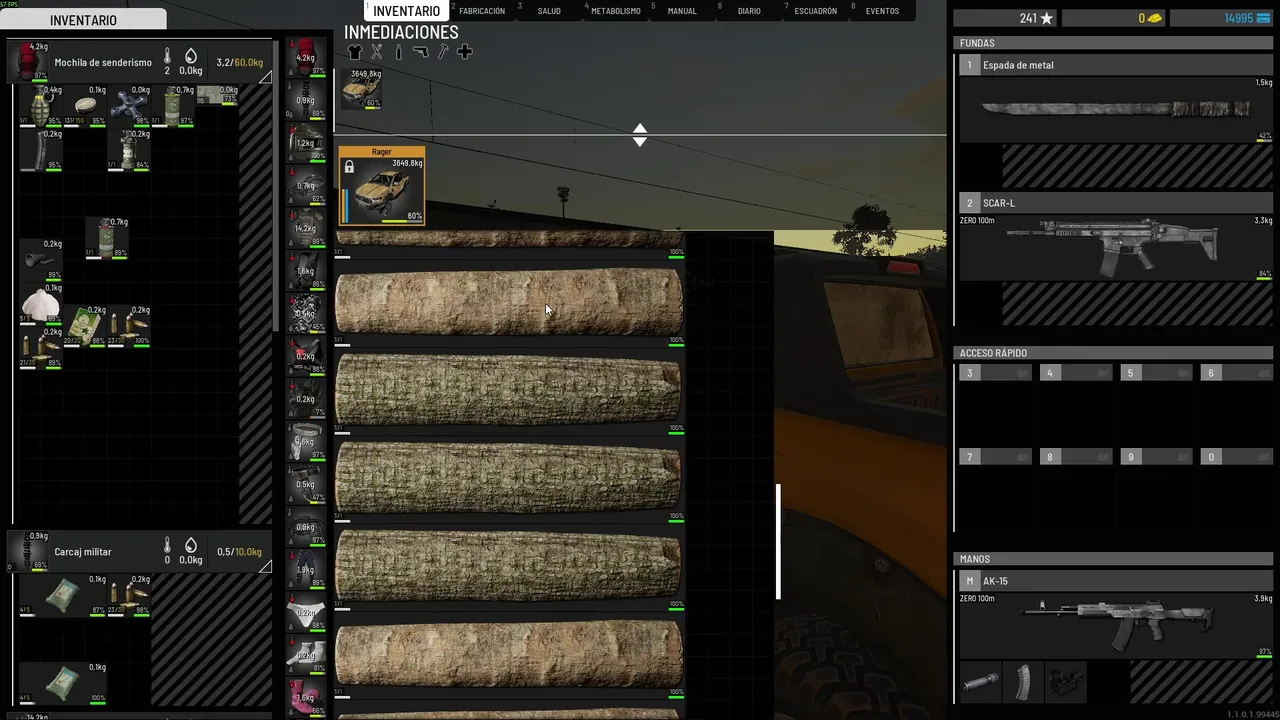The width and height of the screenshot is (1280, 720).
Task: Select equipped pants 1,9kg slot
Action: (x=306, y=571)
